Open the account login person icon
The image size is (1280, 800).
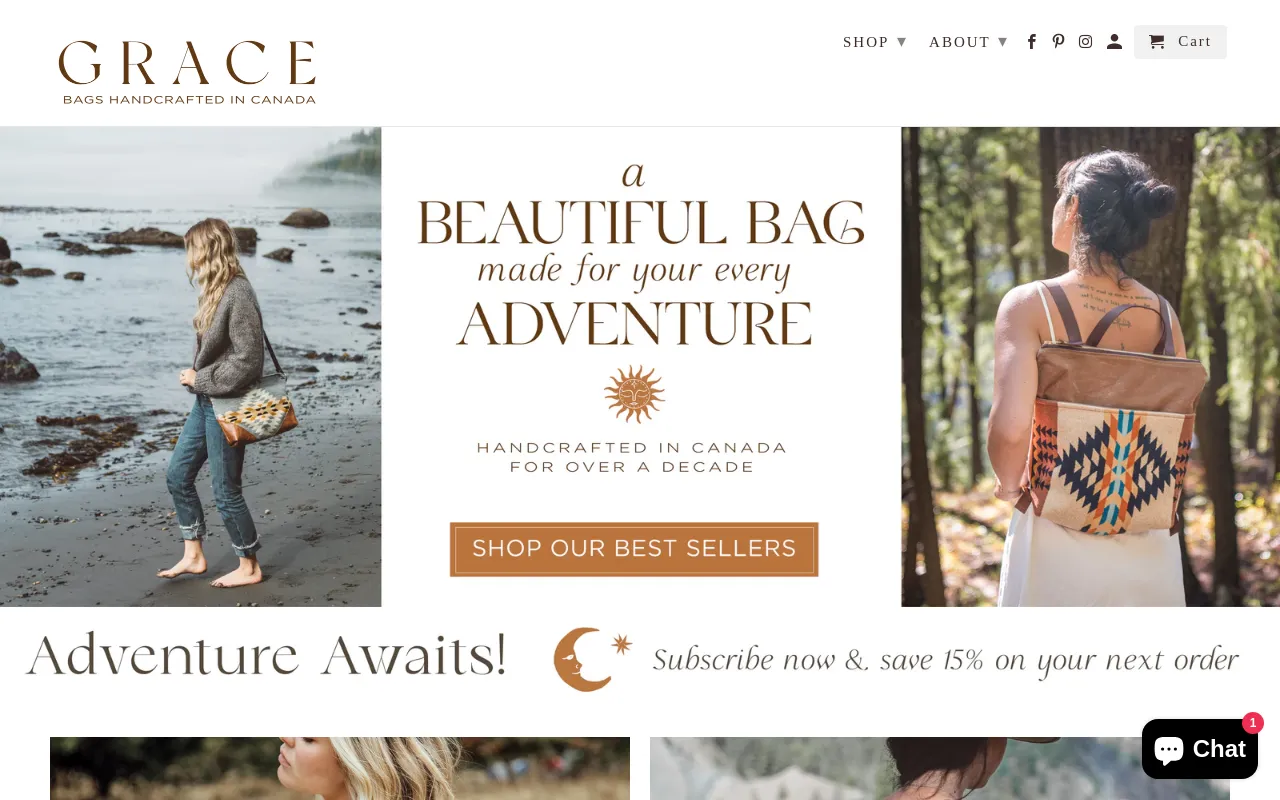tap(1114, 42)
